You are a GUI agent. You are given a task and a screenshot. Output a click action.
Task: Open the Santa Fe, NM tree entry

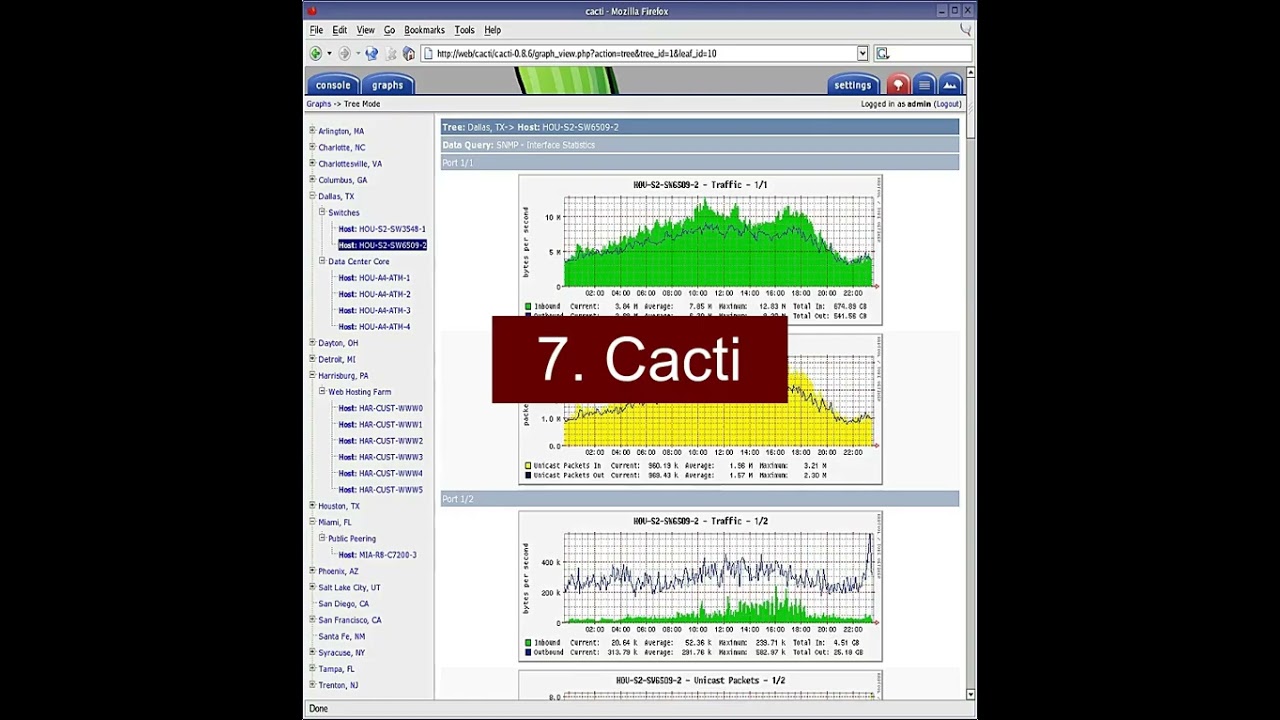pyautogui.click(x=341, y=636)
